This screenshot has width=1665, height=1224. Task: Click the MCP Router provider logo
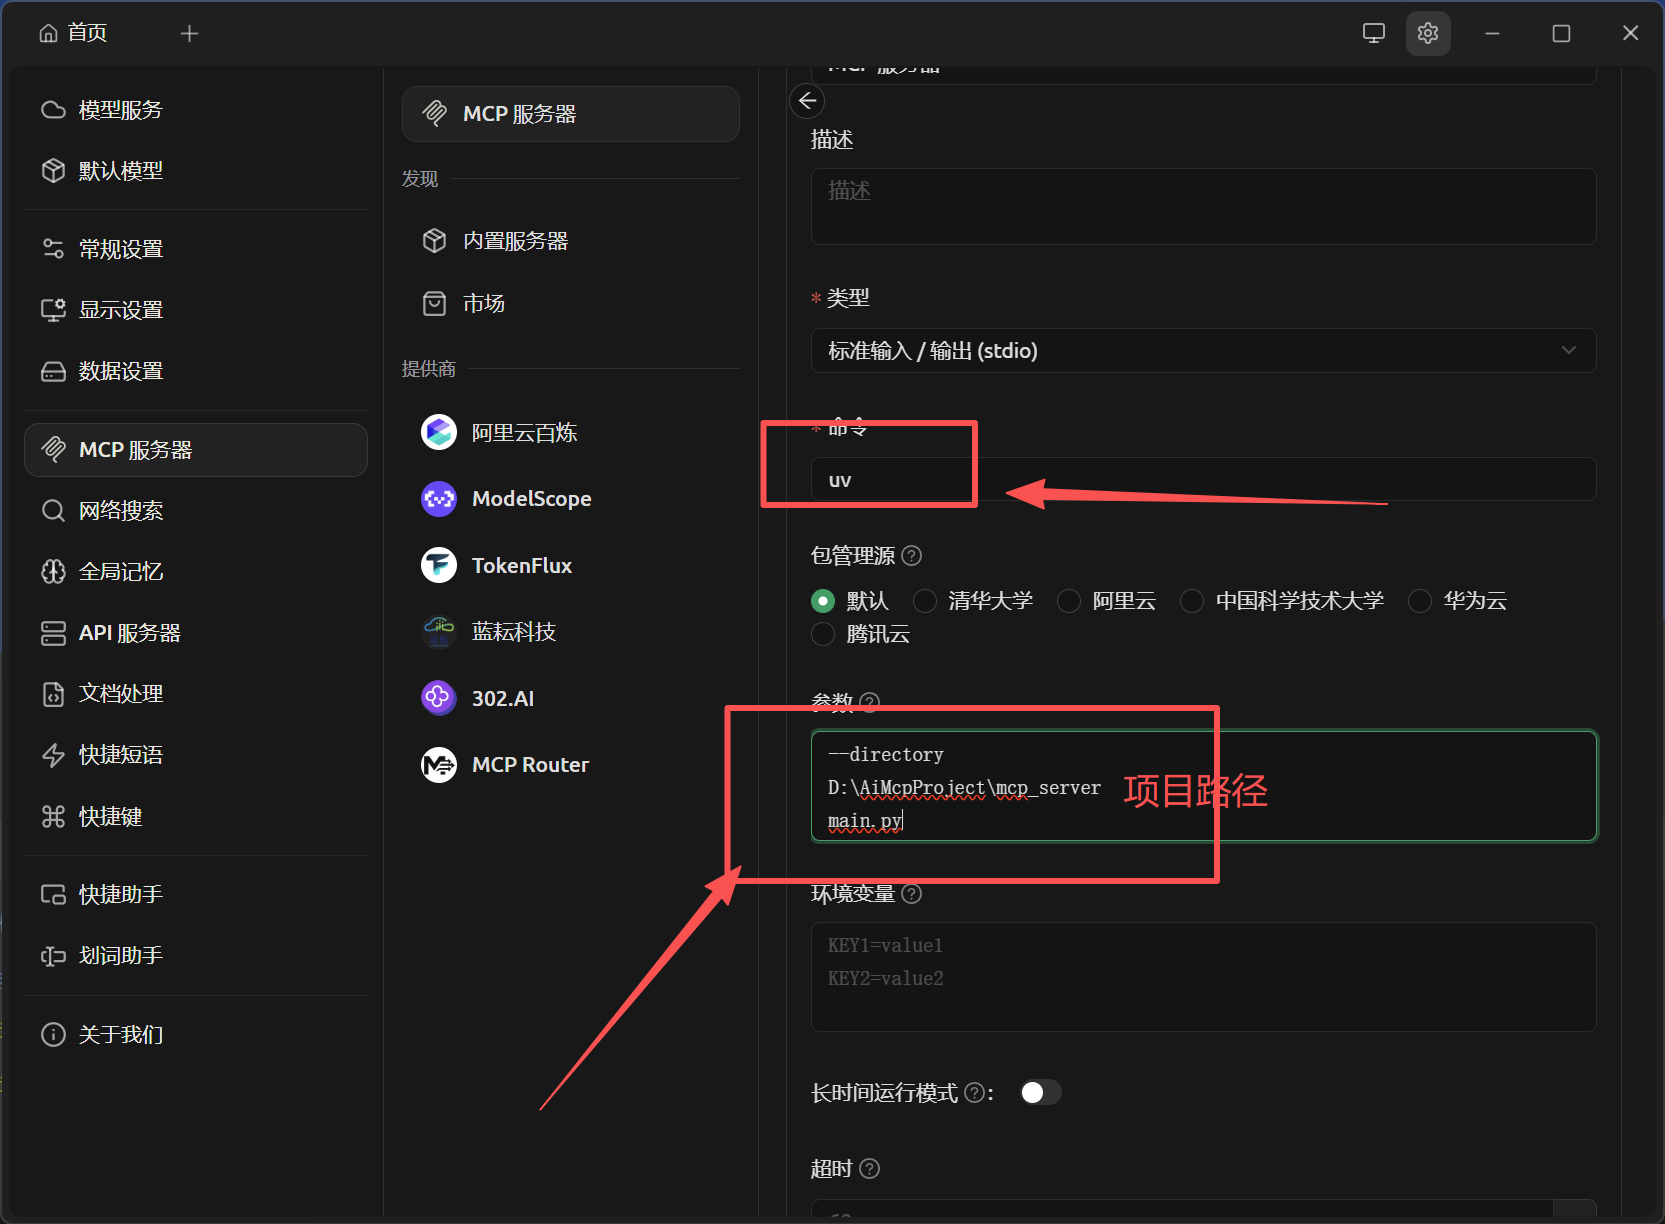pyautogui.click(x=439, y=765)
